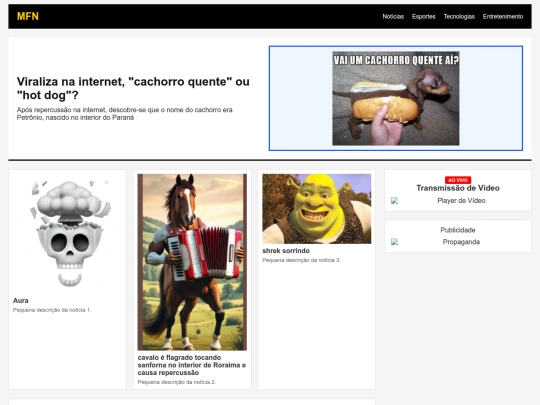Open the Tecnologias menu item
Screen dimensions: 540x405
click(459, 17)
